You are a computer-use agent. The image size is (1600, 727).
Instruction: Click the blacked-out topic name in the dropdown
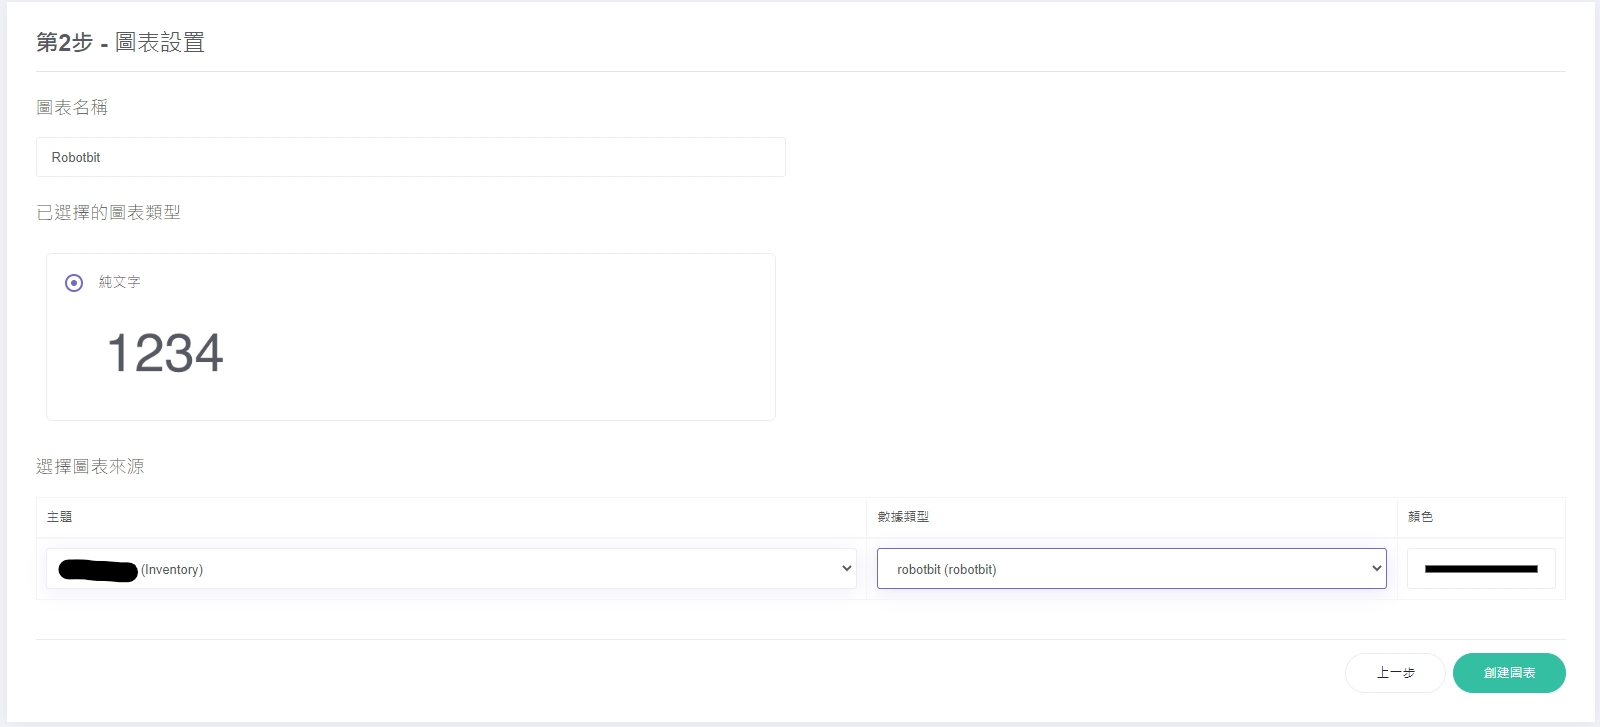[98, 570]
